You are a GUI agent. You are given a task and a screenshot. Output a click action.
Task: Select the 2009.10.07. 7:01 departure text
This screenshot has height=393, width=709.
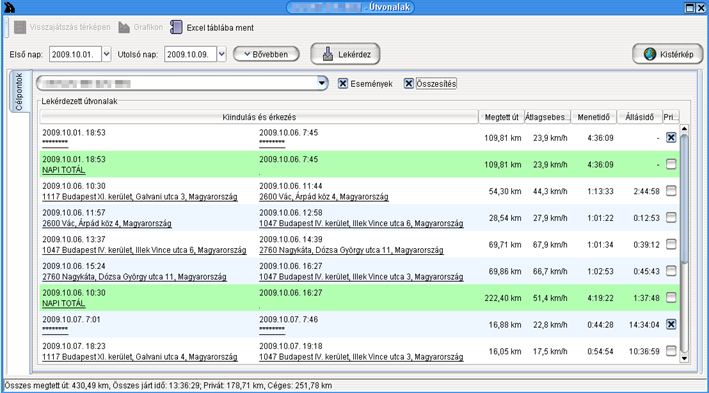pos(71,319)
